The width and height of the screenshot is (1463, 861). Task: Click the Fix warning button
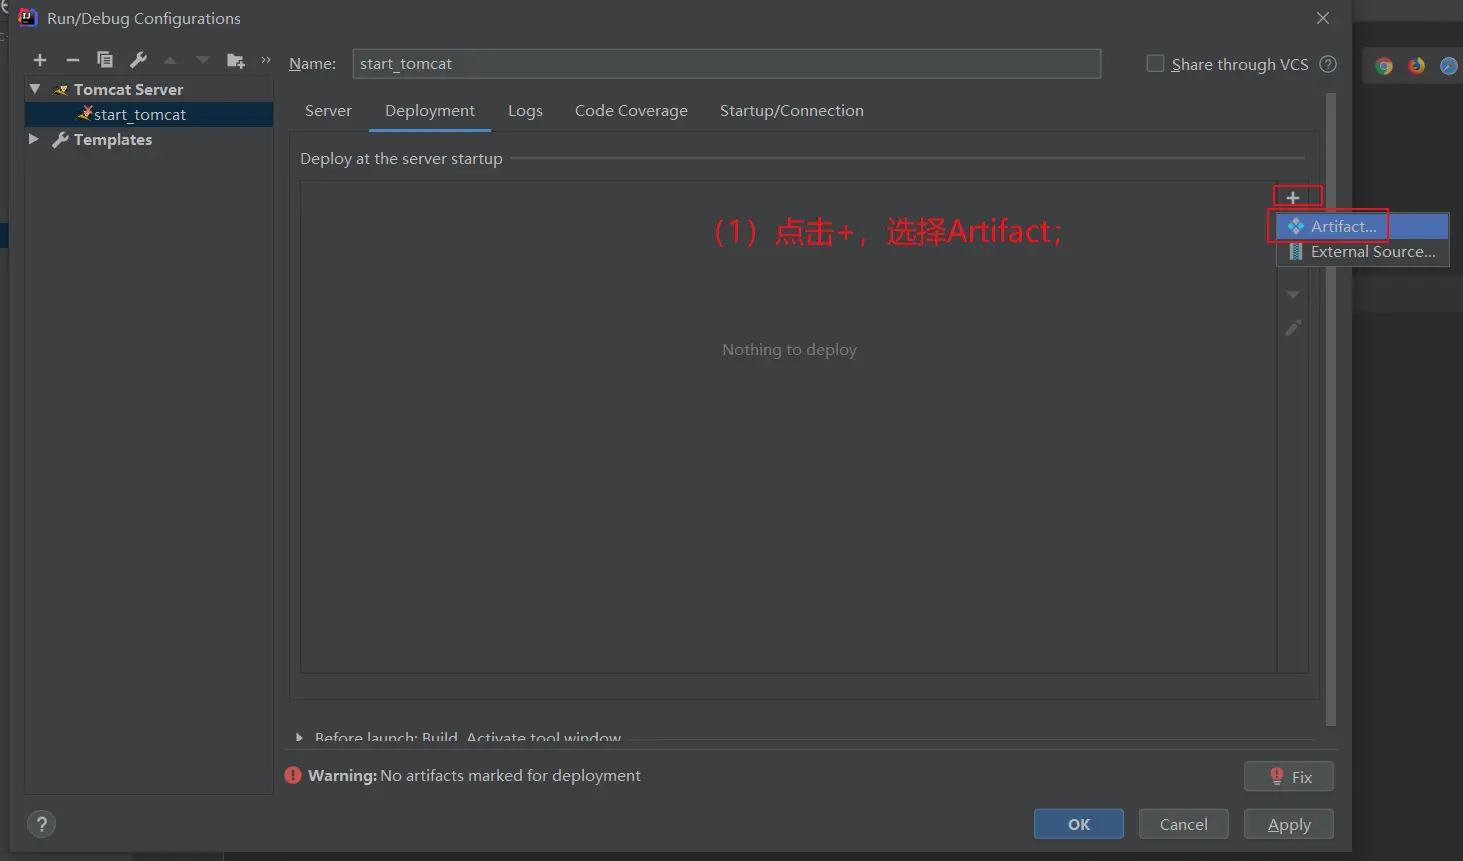click(x=1288, y=777)
